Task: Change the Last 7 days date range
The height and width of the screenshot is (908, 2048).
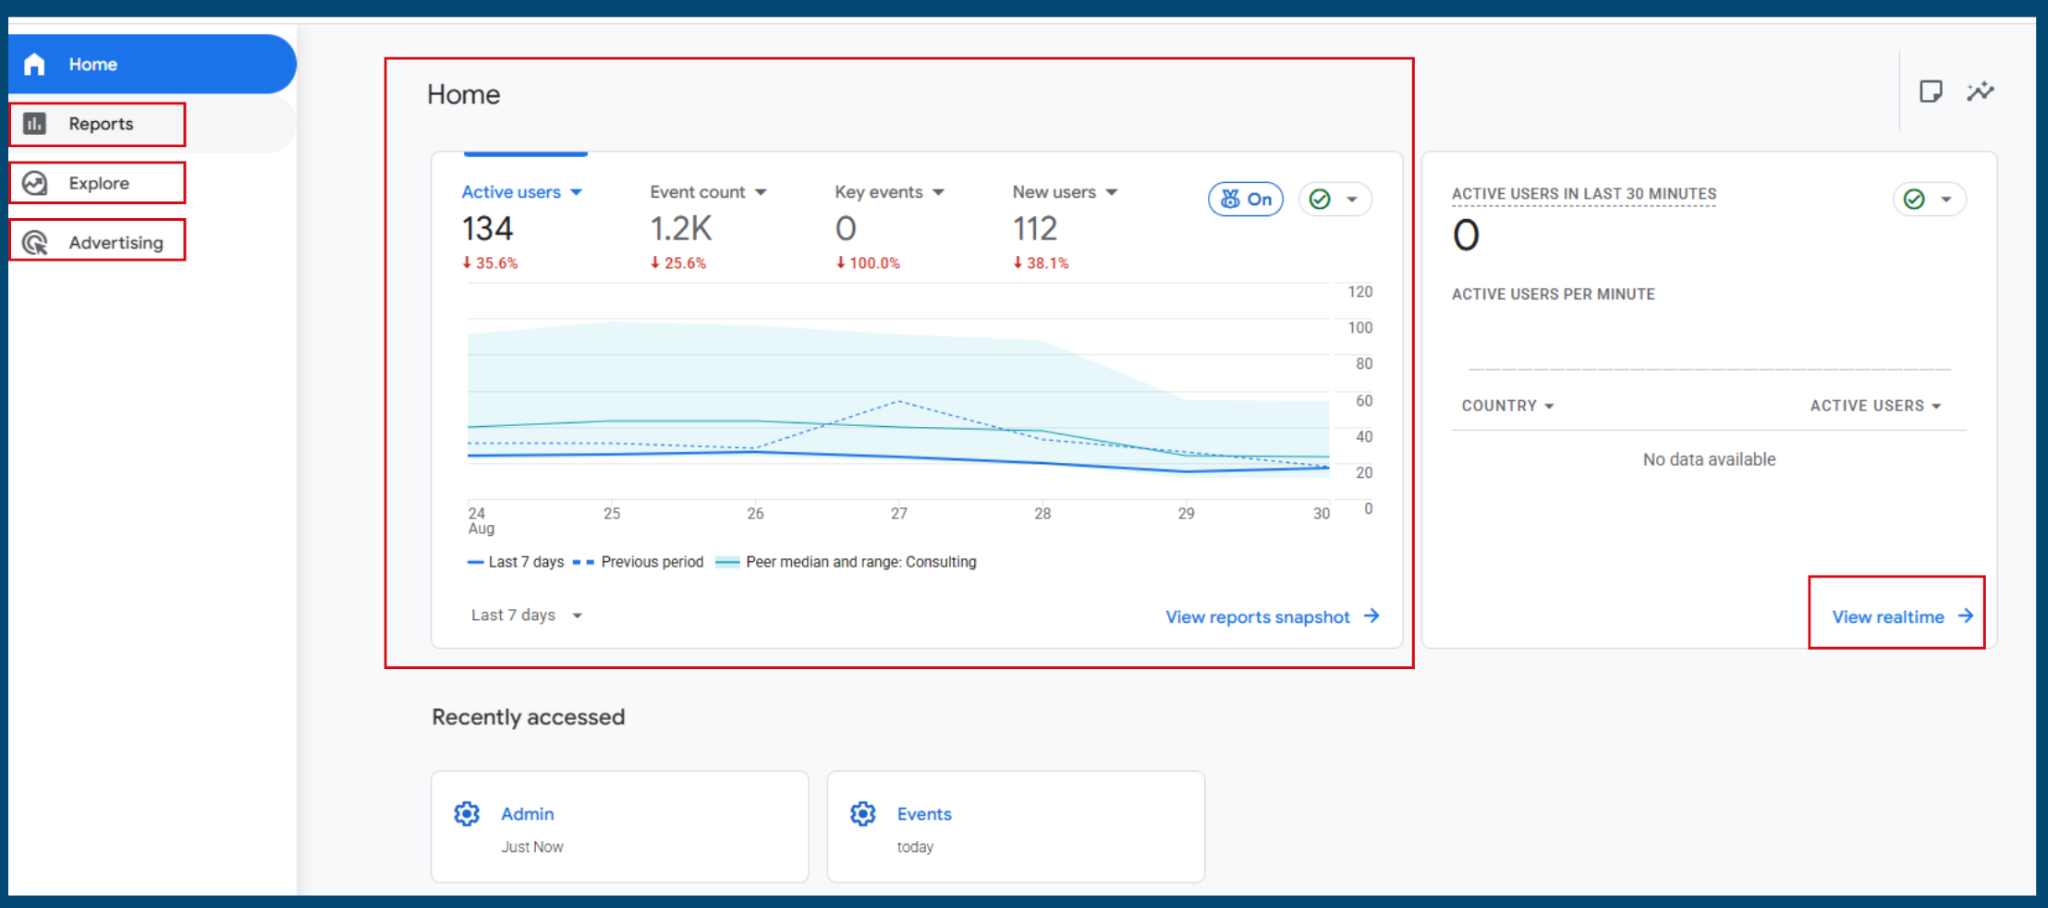Action: [x=527, y=615]
